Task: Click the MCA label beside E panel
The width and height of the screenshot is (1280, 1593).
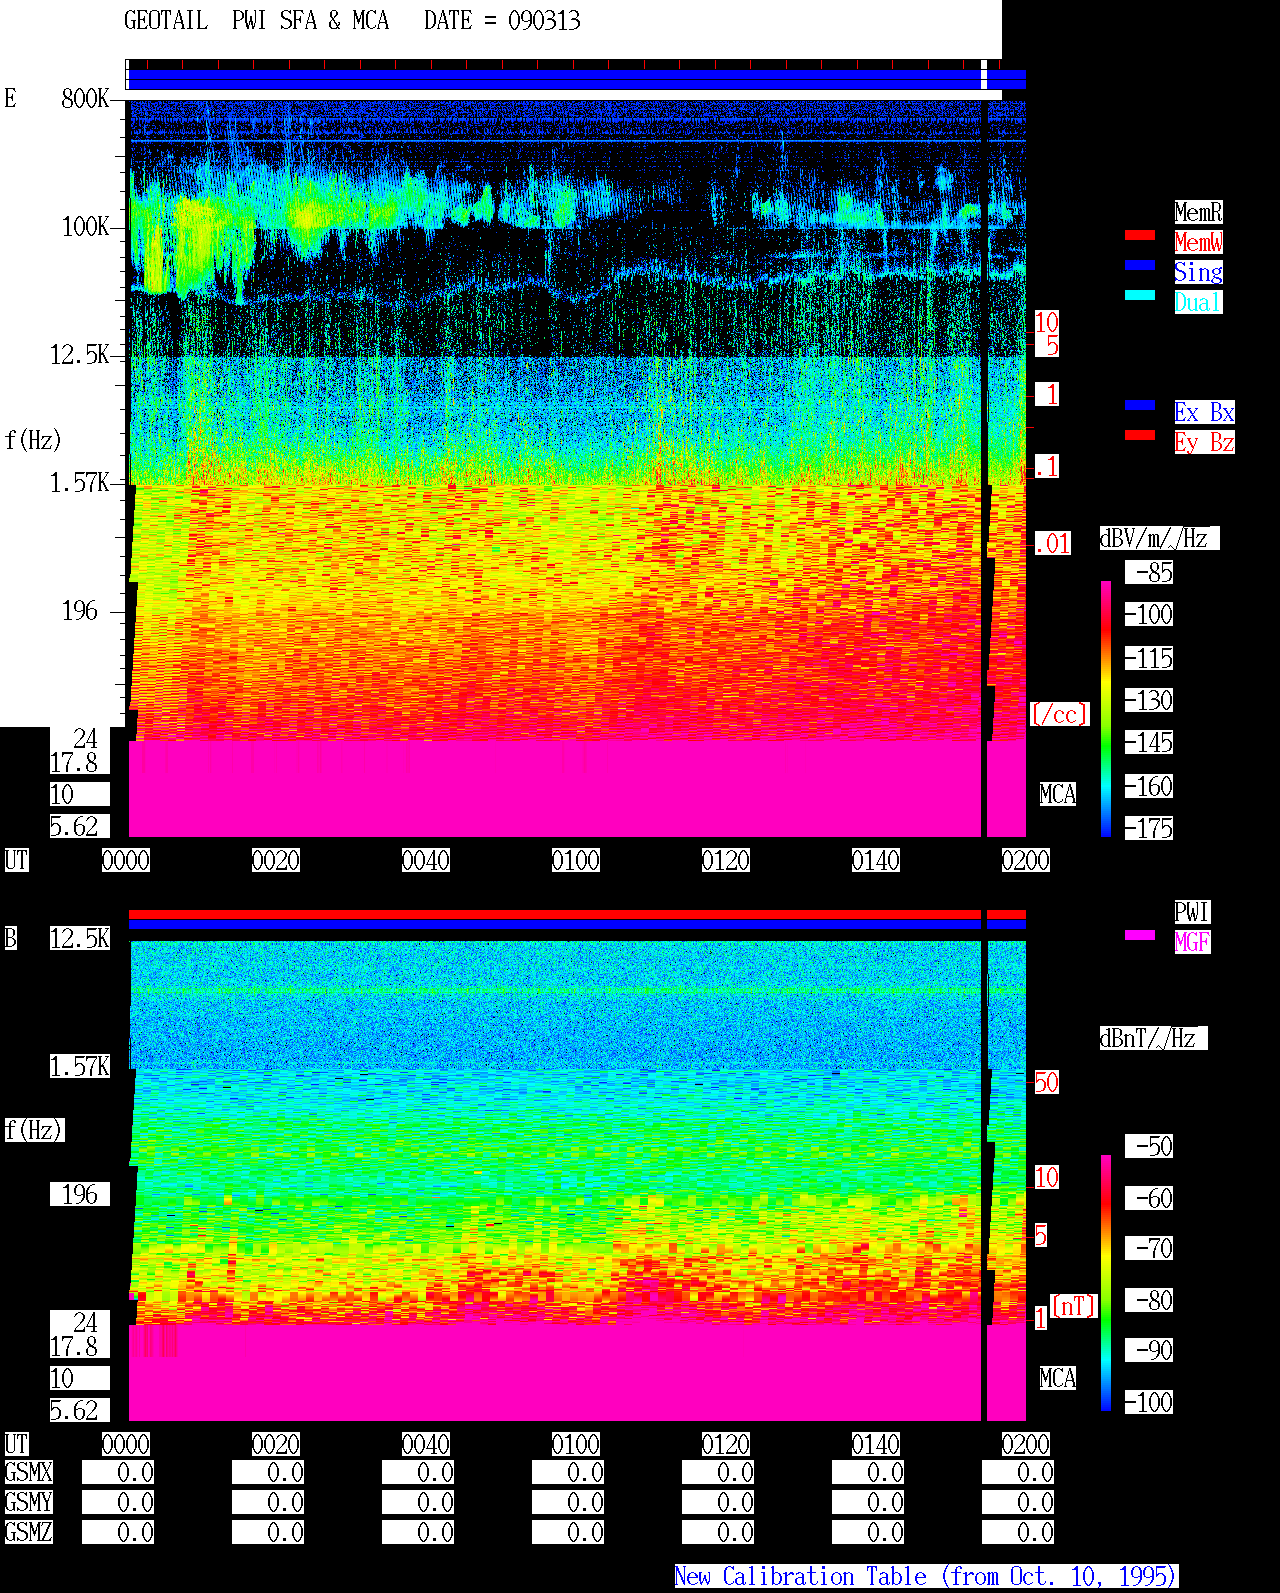Action: [1058, 794]
